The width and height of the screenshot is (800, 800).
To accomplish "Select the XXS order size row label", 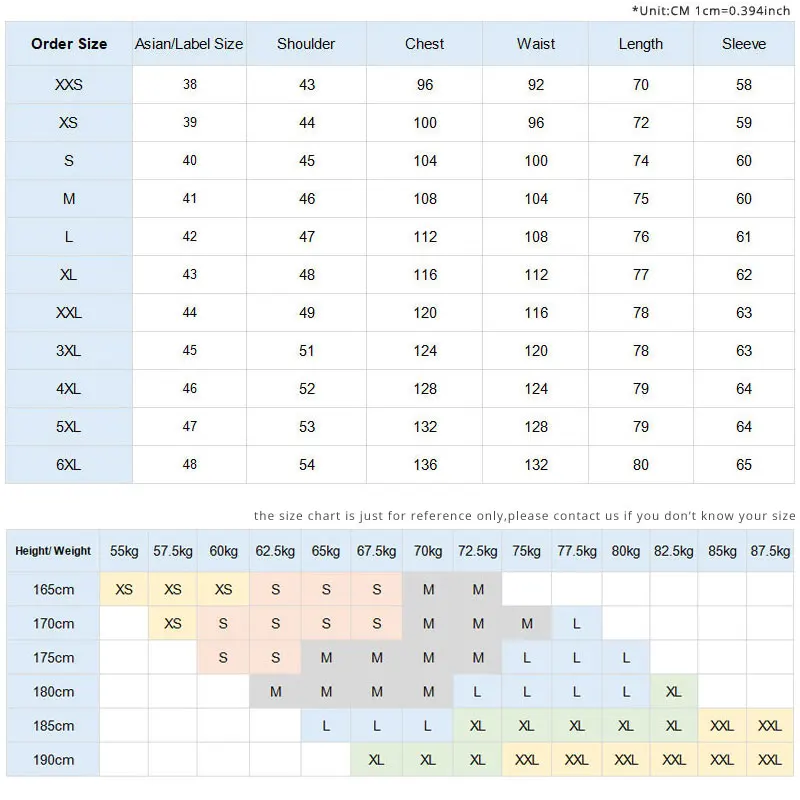I will (69, 85).
